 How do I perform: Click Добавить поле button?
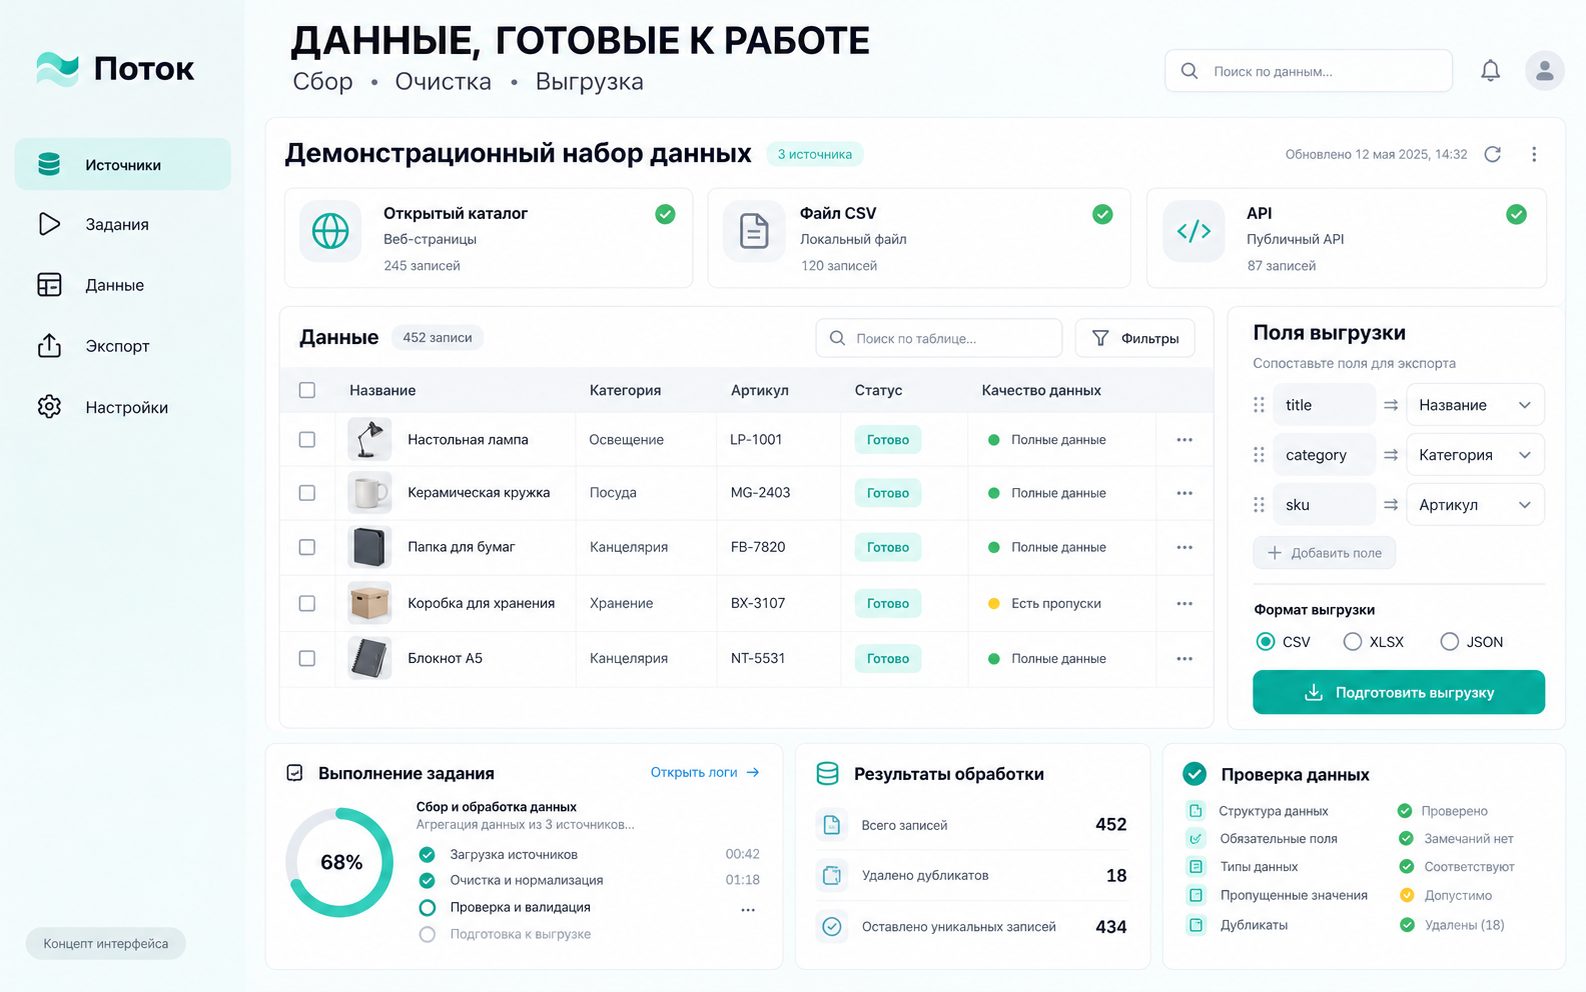[x=1324, y=553]
